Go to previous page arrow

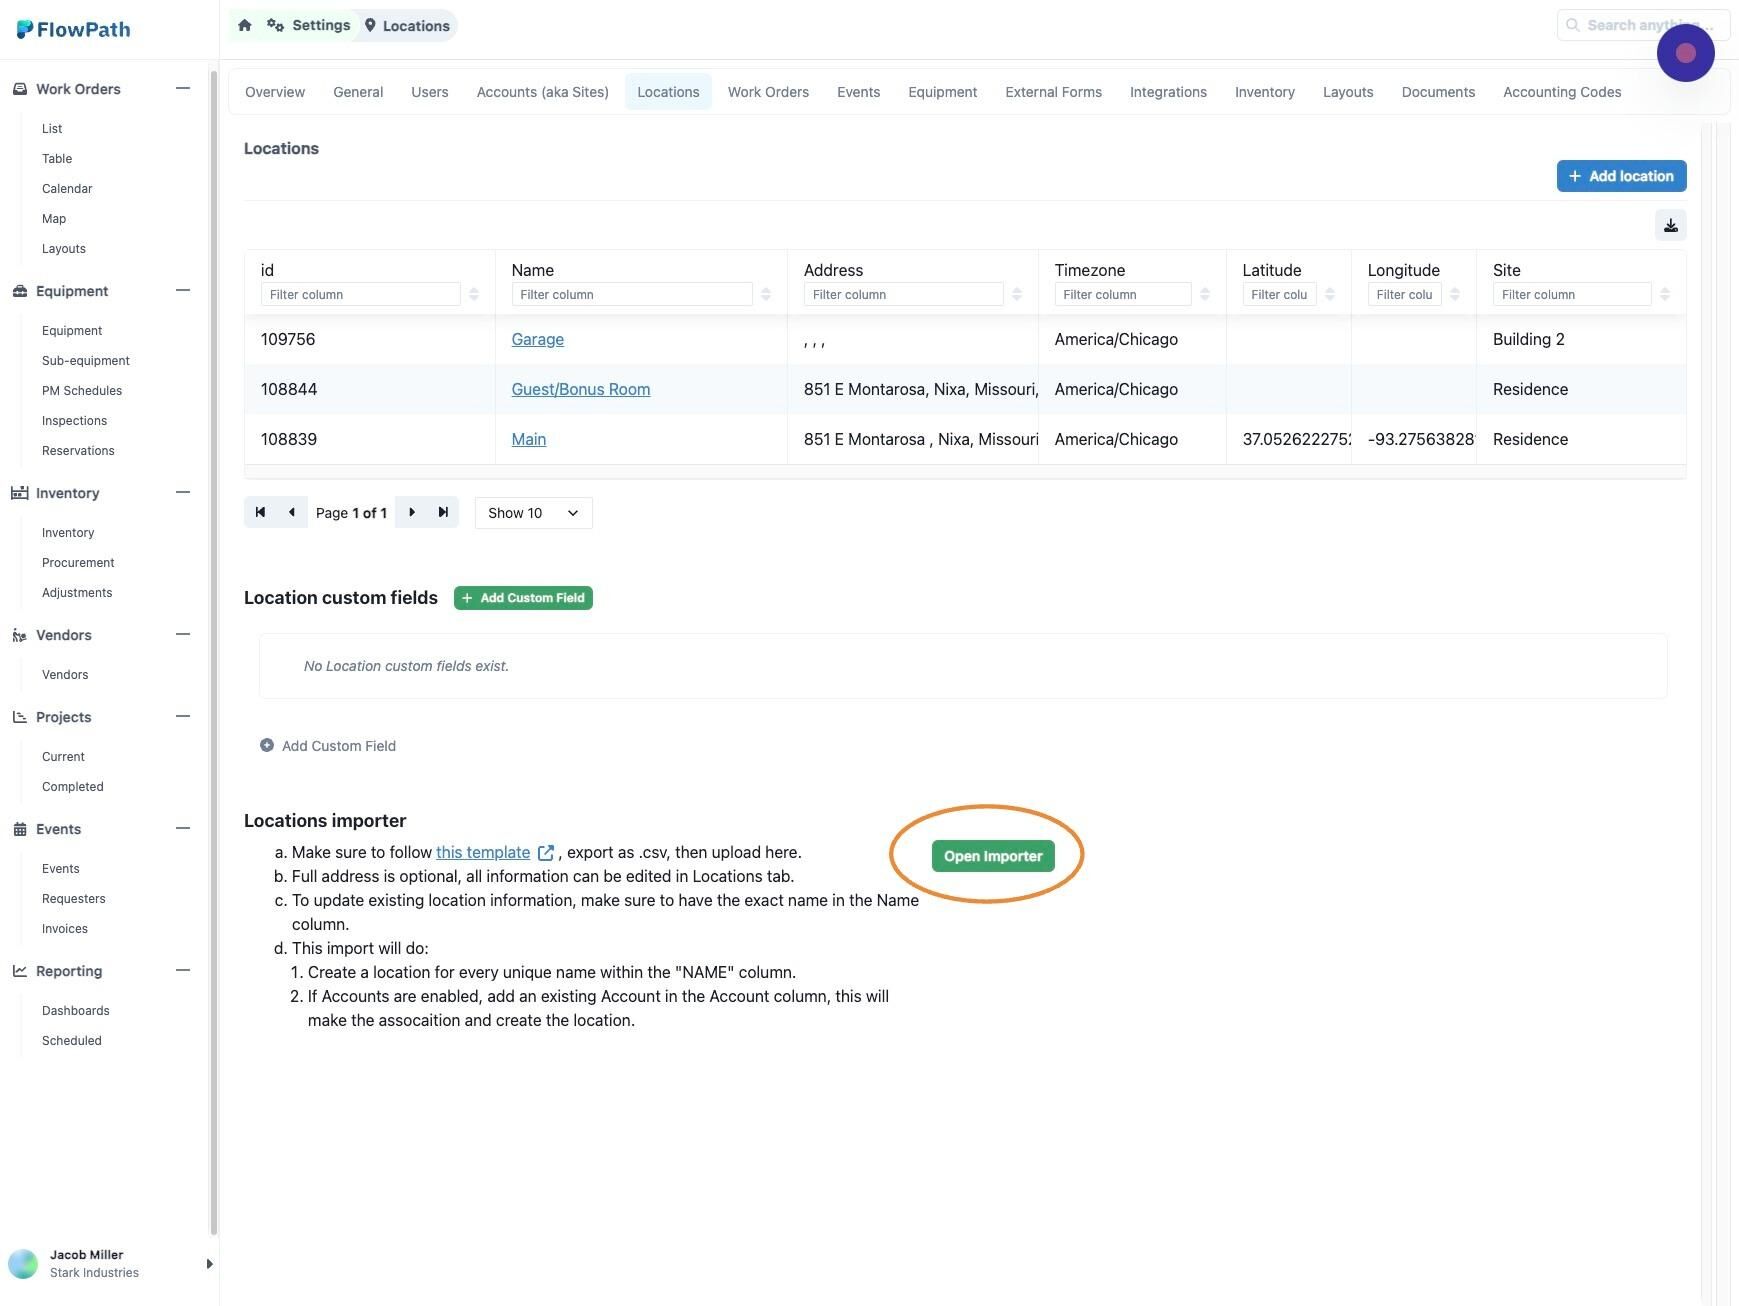[x=291, y=512]
